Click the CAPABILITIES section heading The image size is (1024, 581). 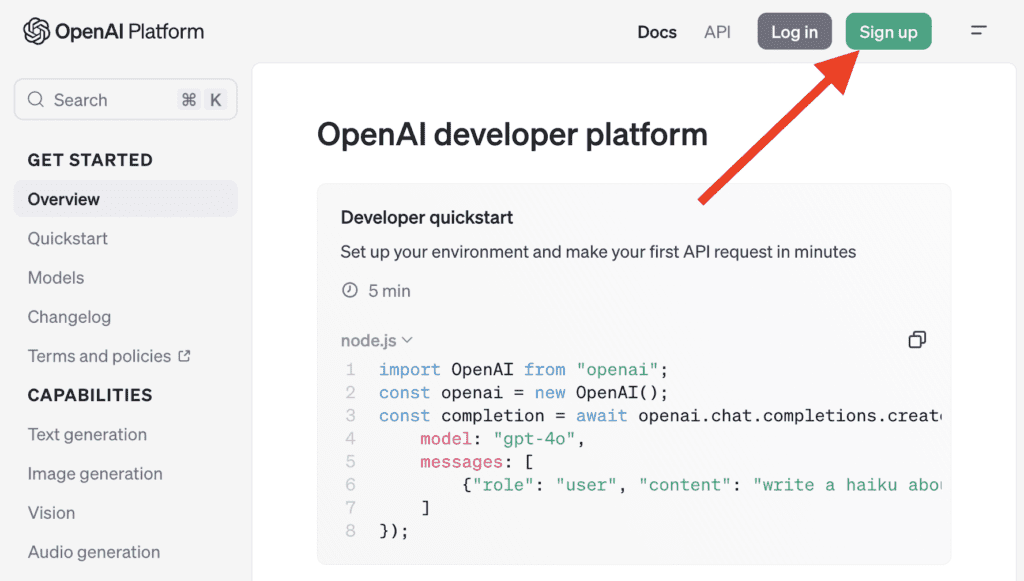[90, 395]
